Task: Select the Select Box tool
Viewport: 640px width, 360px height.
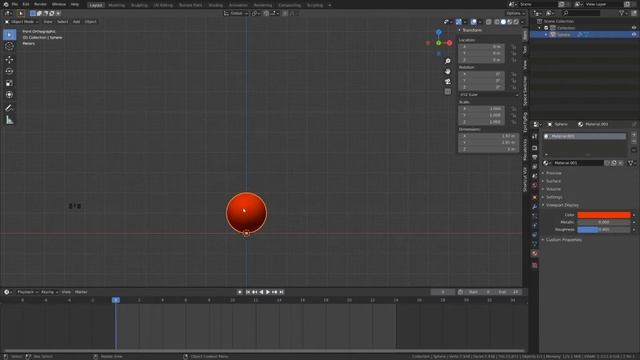Action: click(9, 35)
